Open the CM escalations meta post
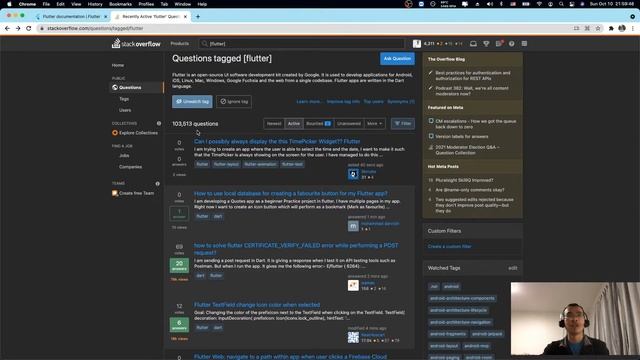Viewport: 640px width, 360px height. click(x=476, y=124)
